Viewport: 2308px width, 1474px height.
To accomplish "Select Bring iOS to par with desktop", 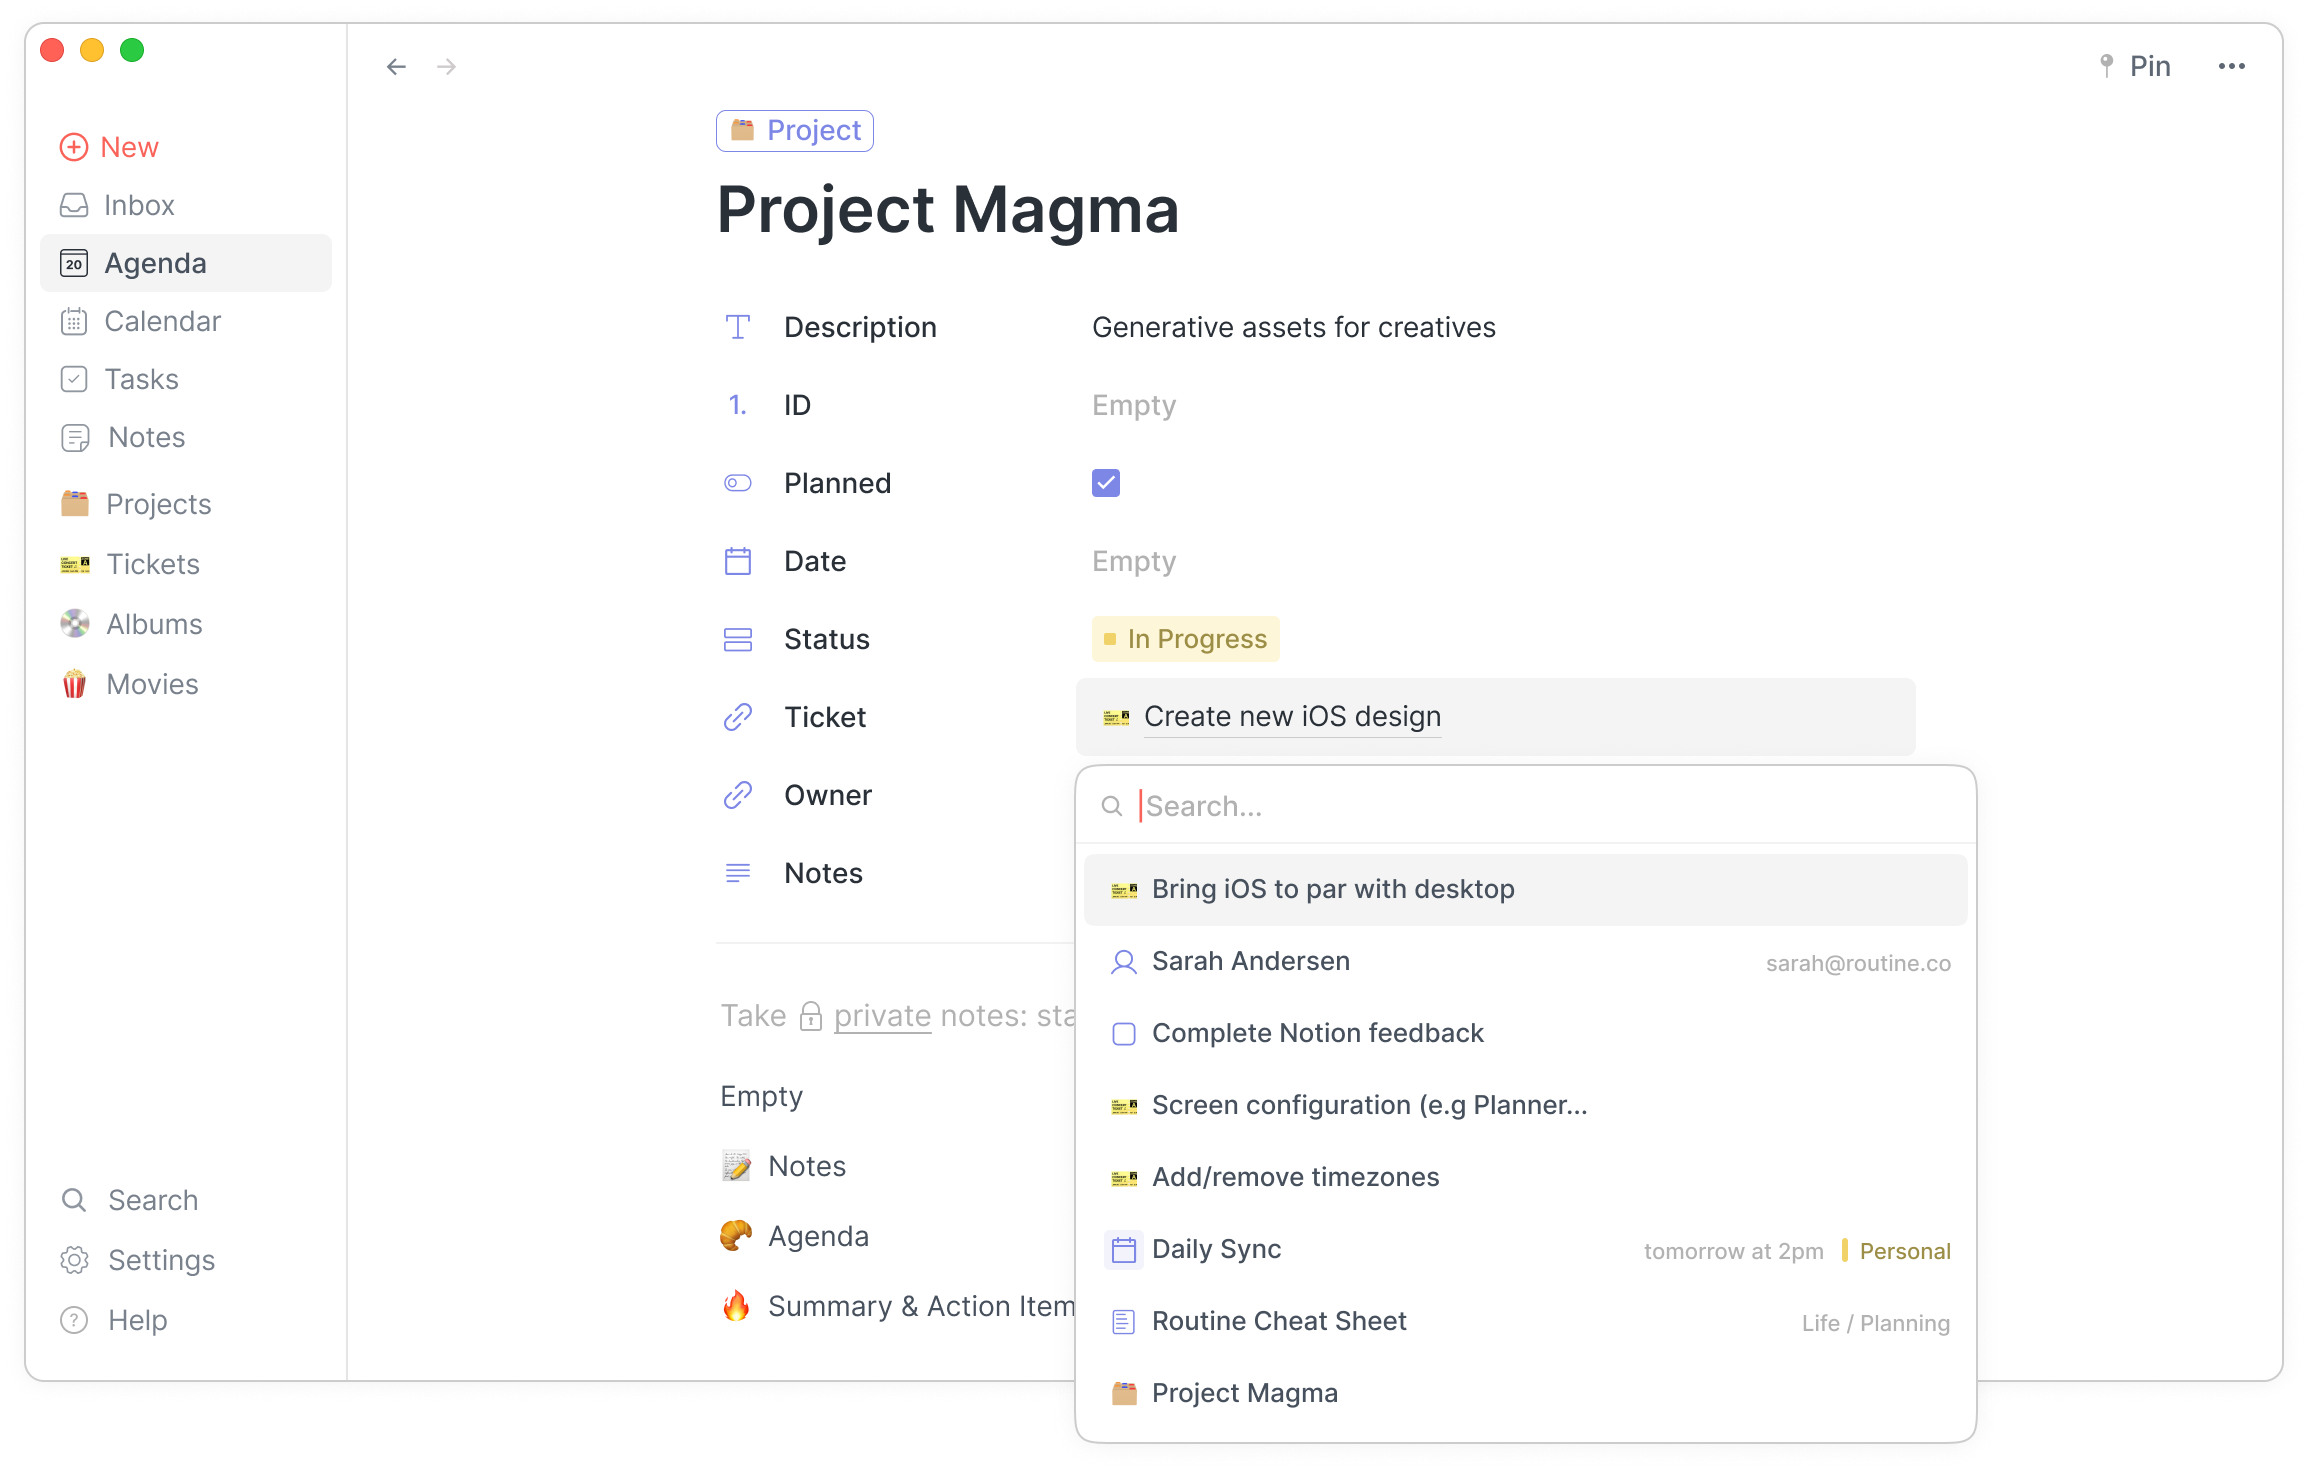I will click(1525, 889).
